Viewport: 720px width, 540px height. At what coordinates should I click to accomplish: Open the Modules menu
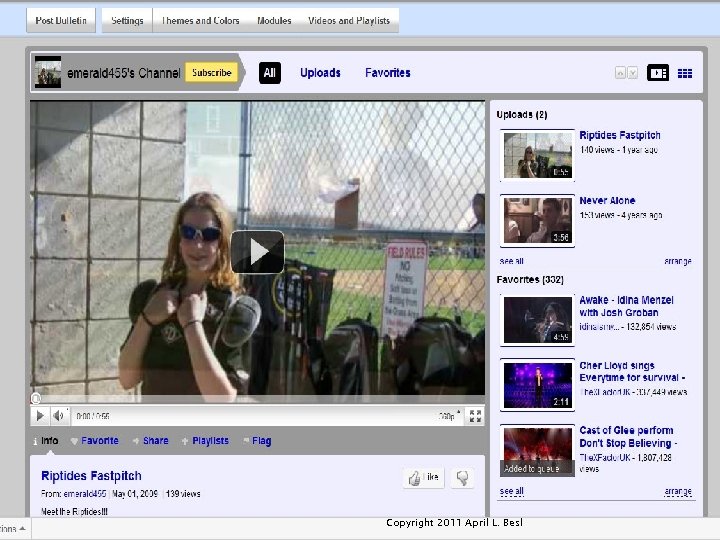pyautogui.click(x=274, y=21)
